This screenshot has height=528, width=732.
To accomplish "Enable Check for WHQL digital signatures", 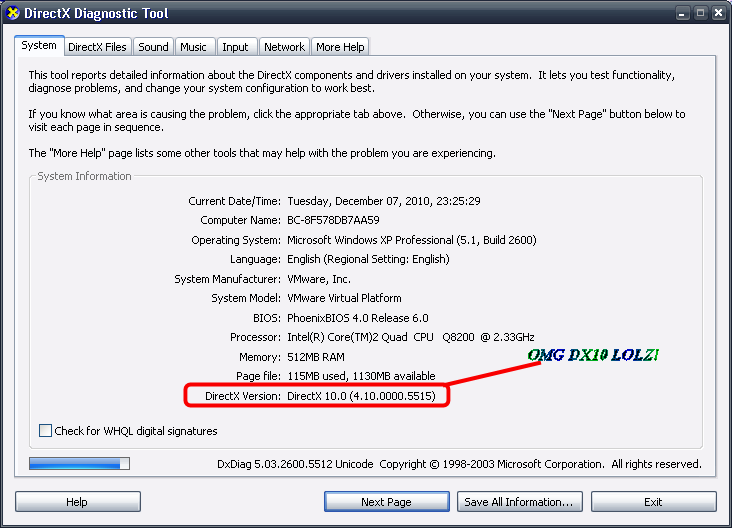I will [x=45, y=430].
